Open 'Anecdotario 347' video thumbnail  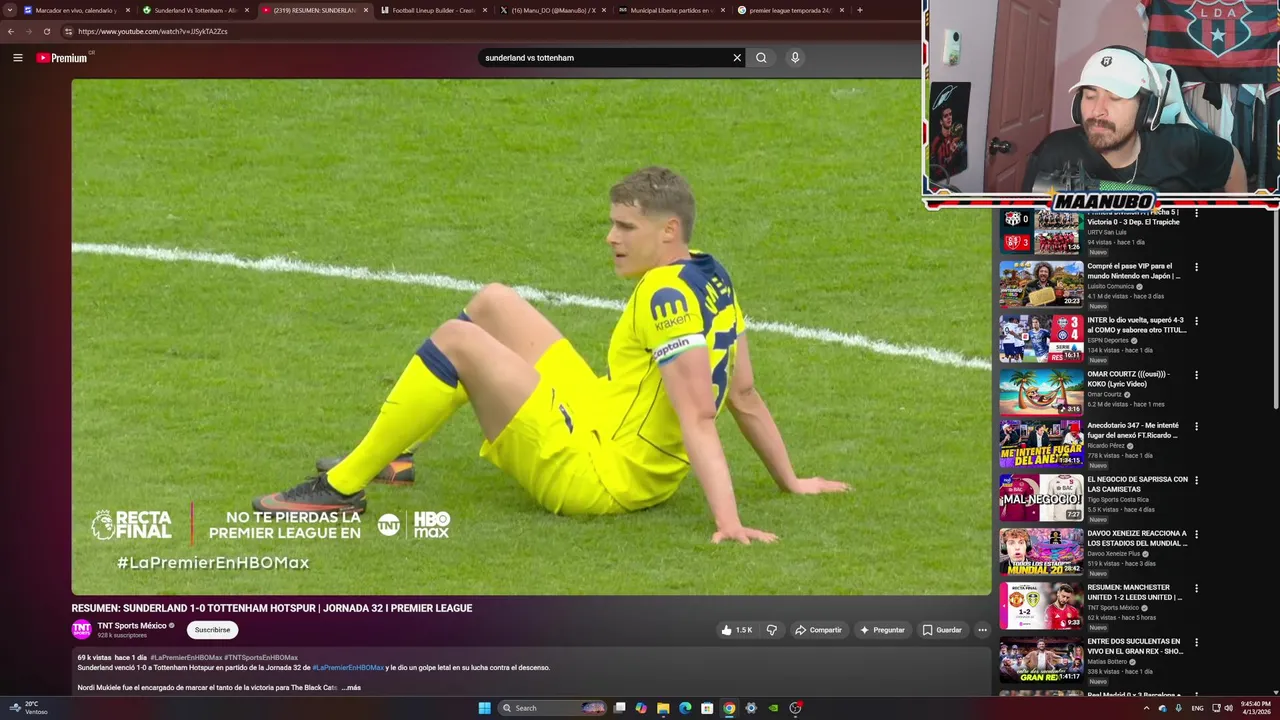(x=1041, y=444)
